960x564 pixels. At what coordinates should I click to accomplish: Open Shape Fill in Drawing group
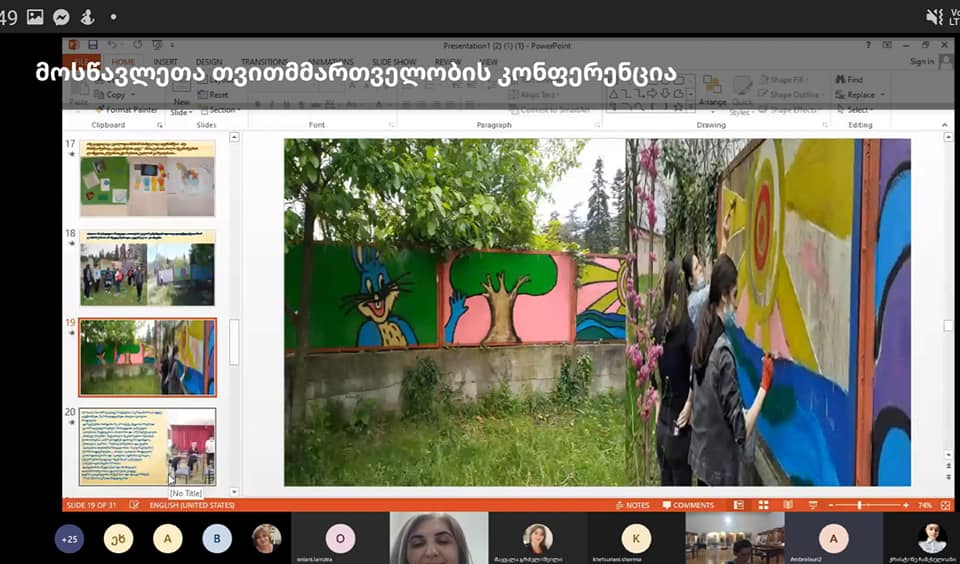pyautogui.click(x=784, y=80)
